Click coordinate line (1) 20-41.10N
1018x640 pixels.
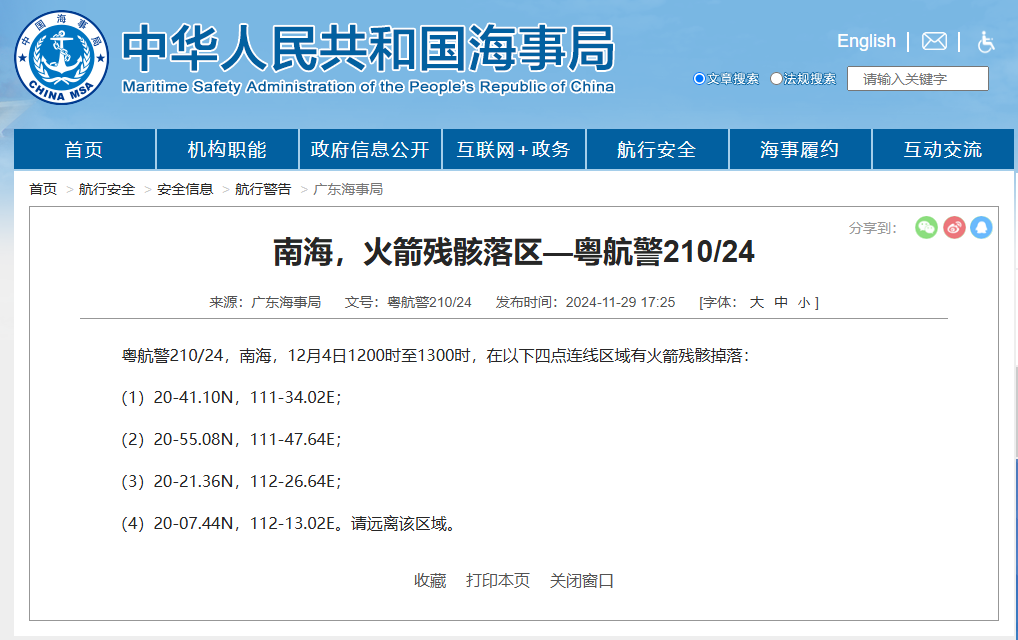pos(232,397)
